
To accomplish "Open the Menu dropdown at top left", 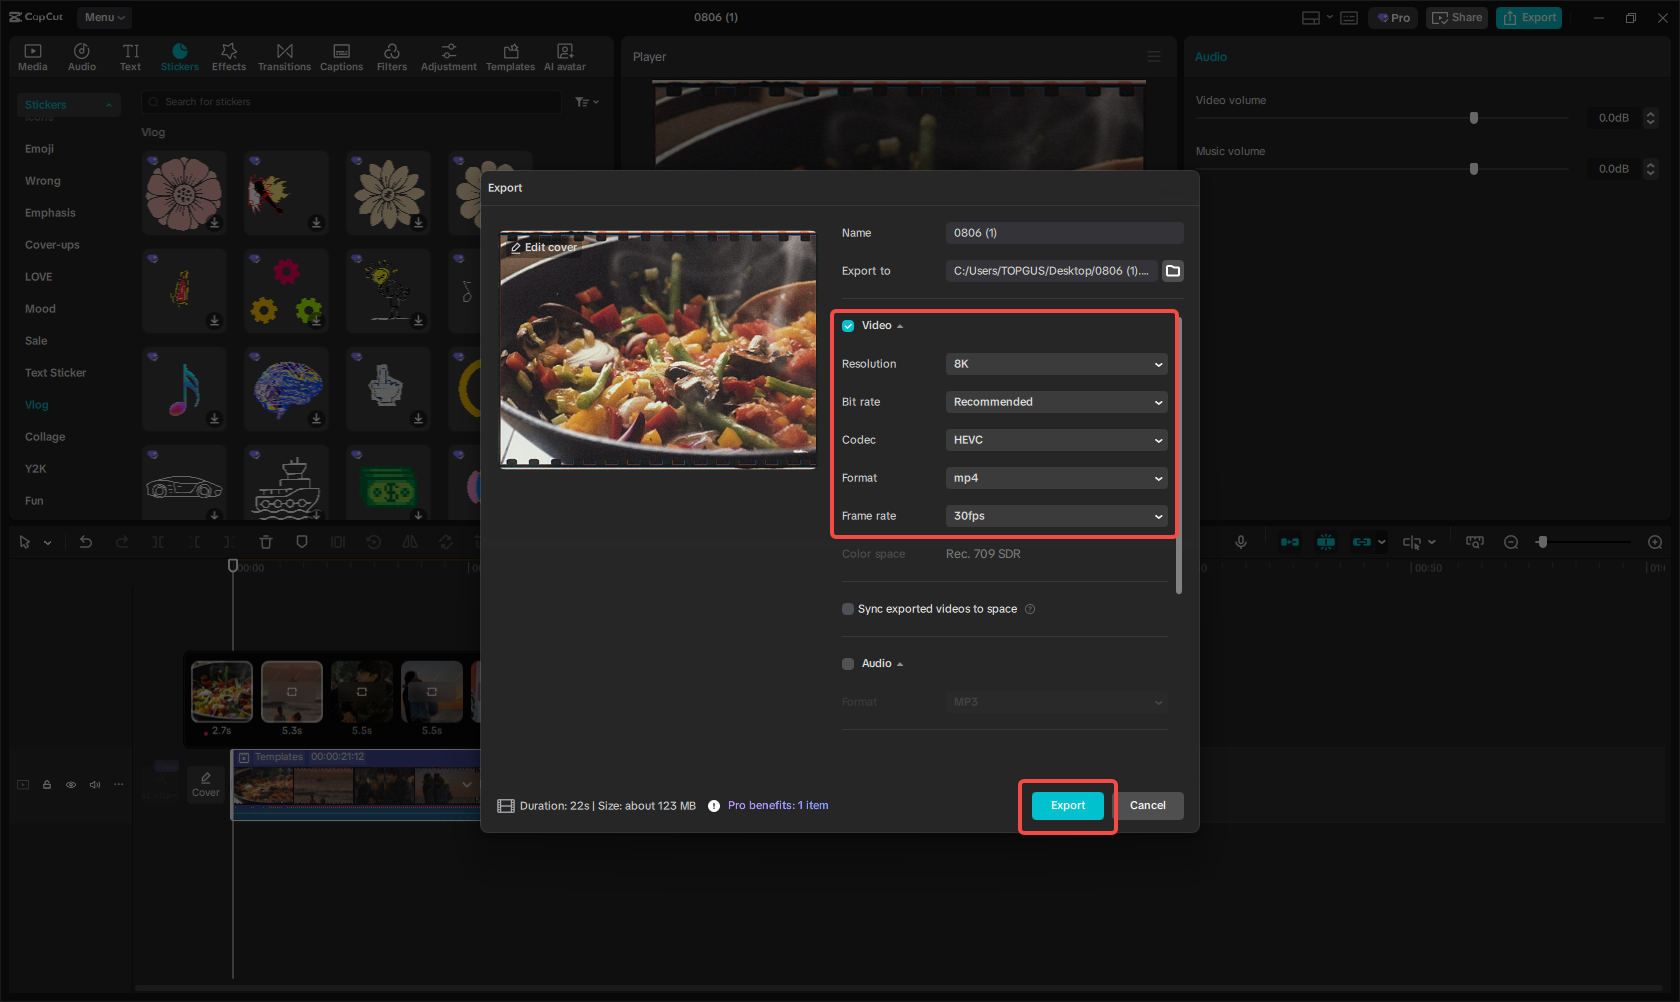I will click(x=103, y=17).
